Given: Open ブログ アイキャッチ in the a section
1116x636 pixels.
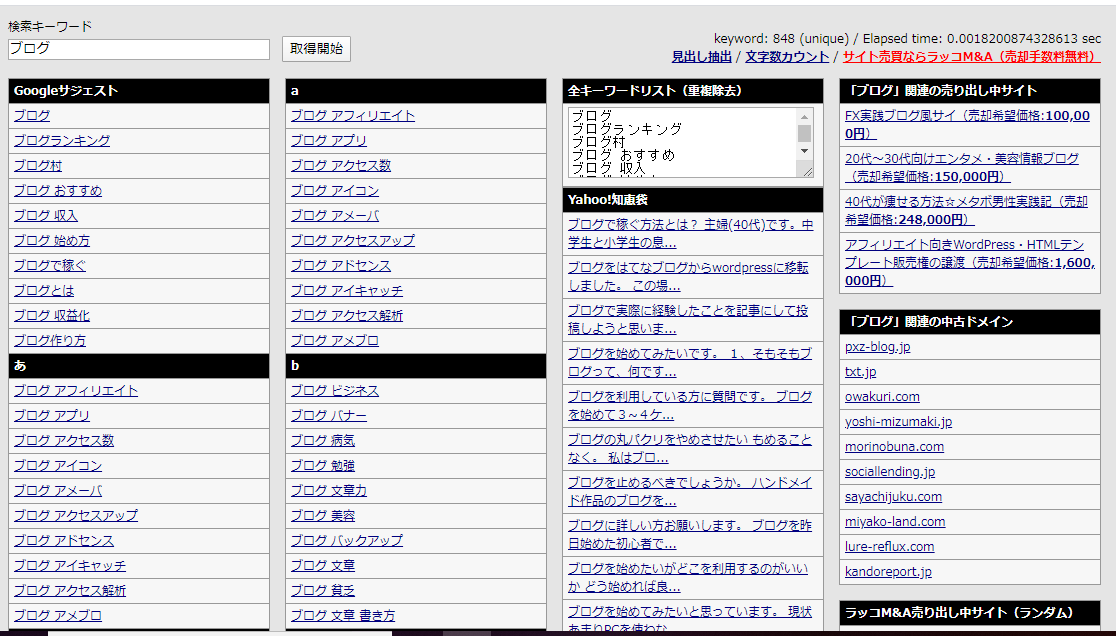Looking at the screenshot, I should tap(347, 290).
